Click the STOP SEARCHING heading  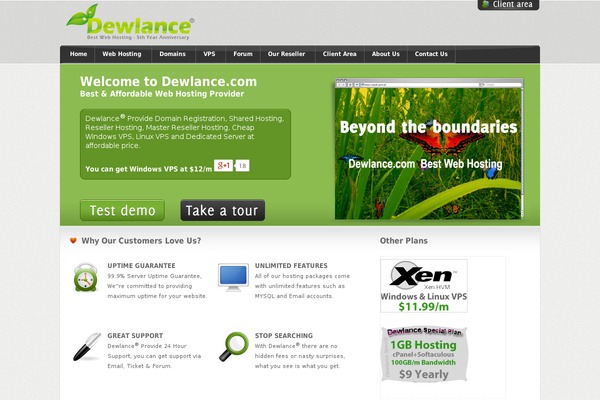(x=284, y=336)
